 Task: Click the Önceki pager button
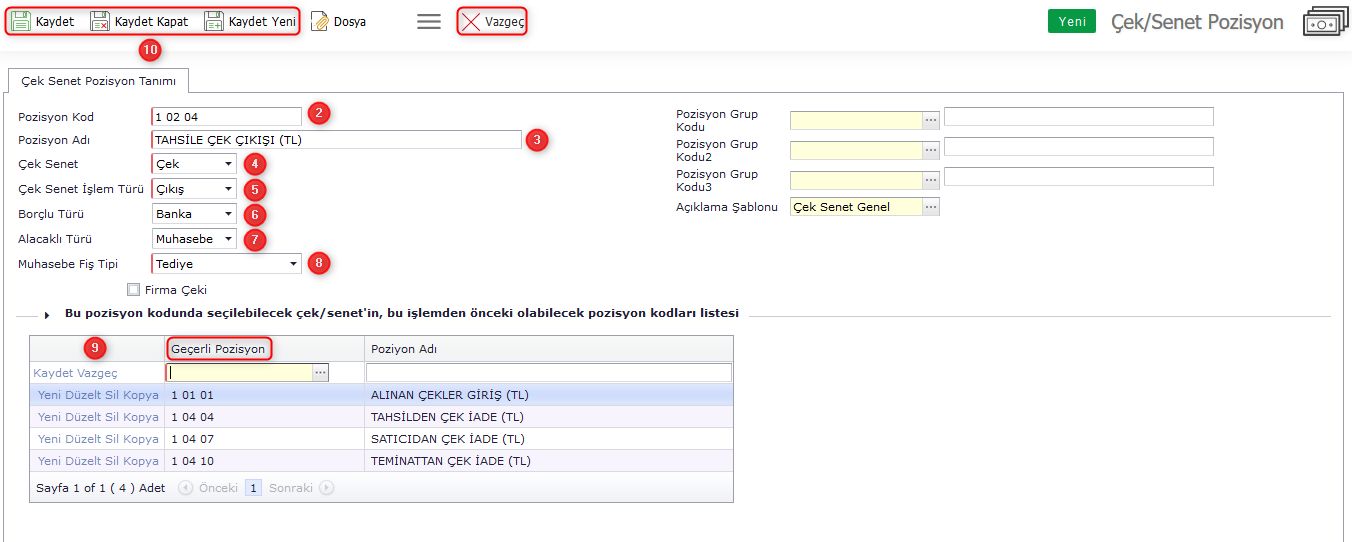209,488
